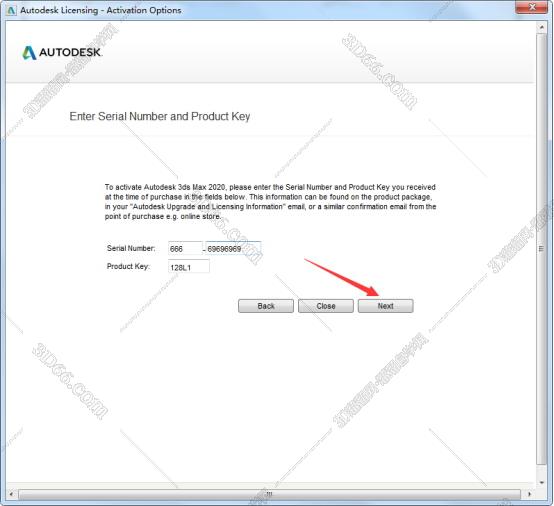Click into the Product Key field showing 128L1
The image size is (554, 506).
click(189, 267)
